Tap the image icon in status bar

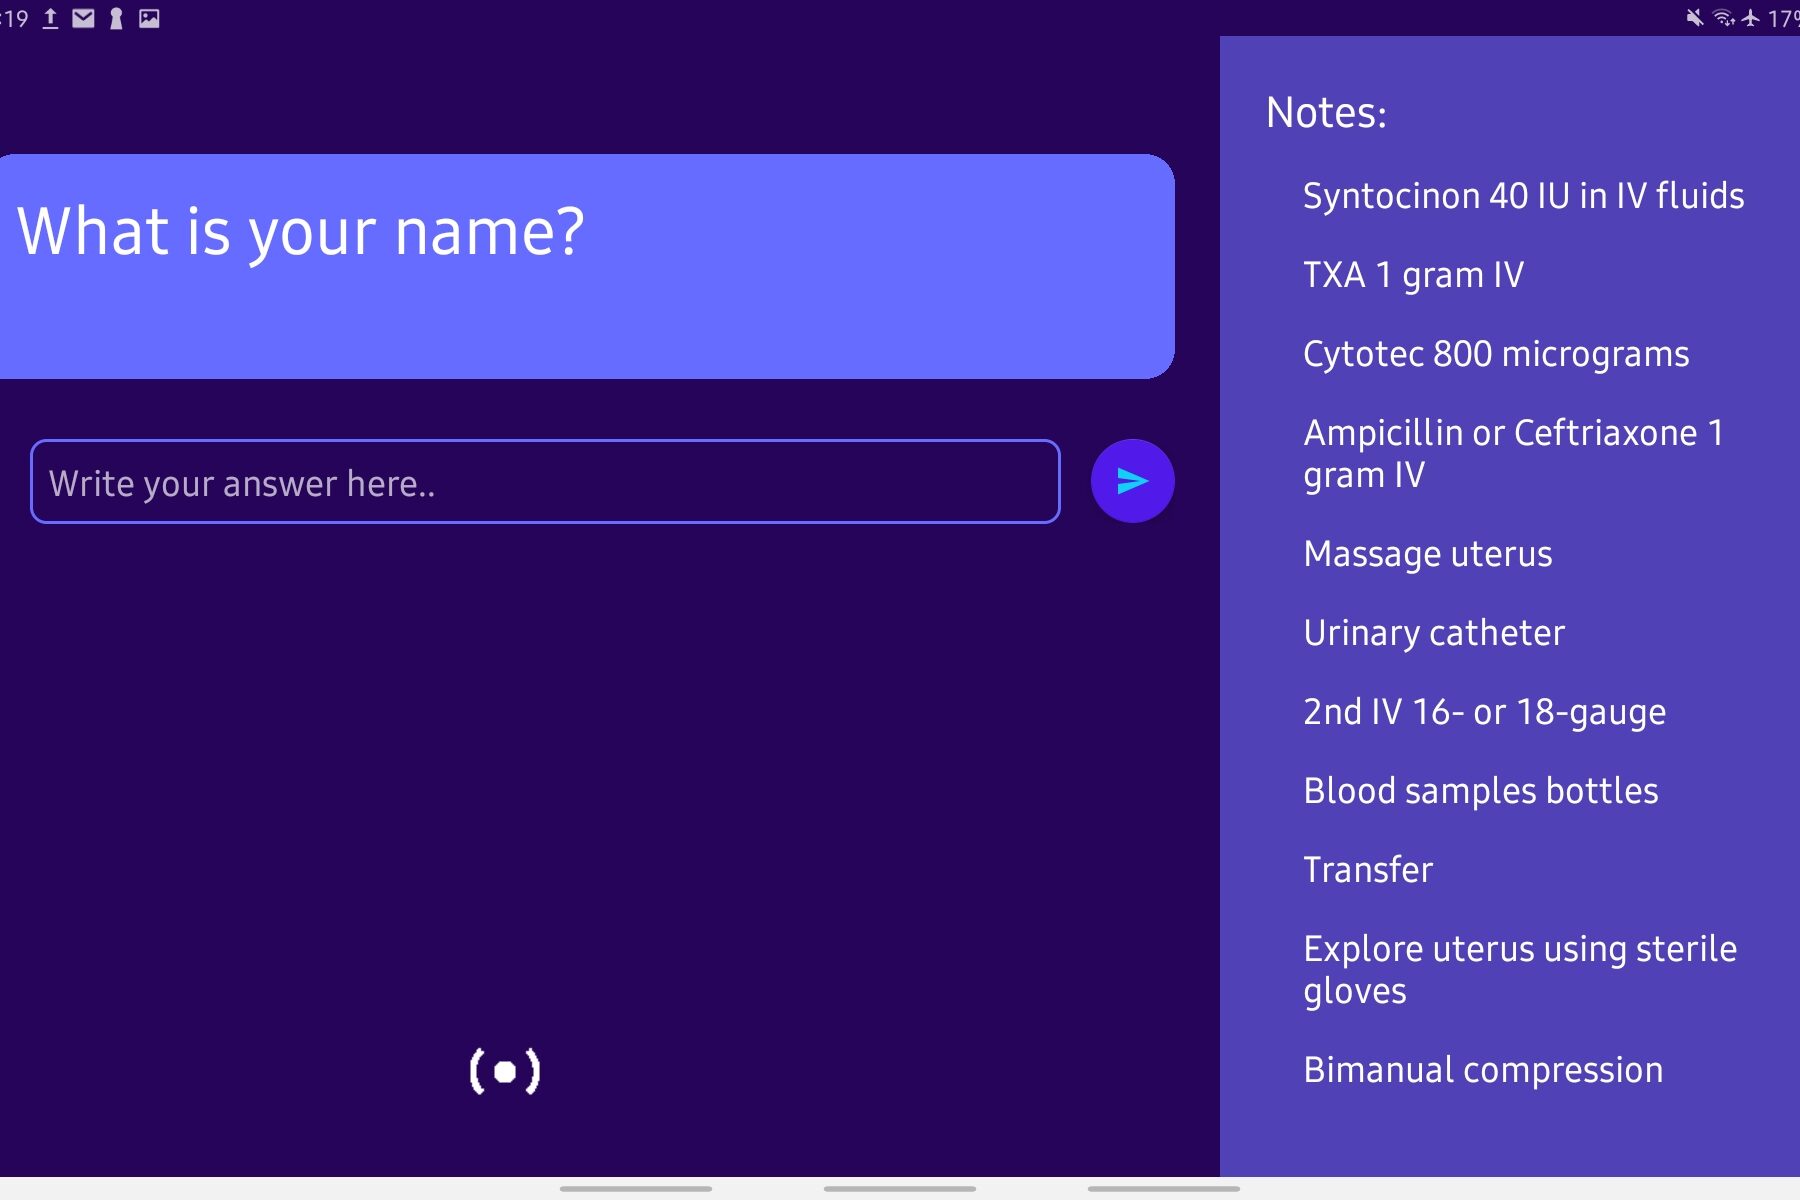click(x=149, y=18)
